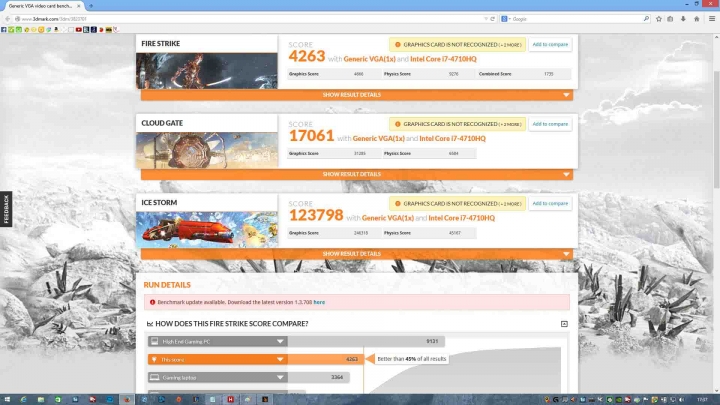Click the RUN DETAILS heading

pos(167,285)
